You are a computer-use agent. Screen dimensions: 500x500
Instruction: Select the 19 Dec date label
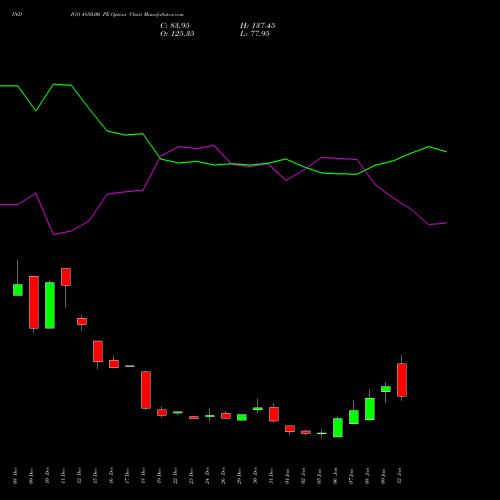(x=159, y=476)
